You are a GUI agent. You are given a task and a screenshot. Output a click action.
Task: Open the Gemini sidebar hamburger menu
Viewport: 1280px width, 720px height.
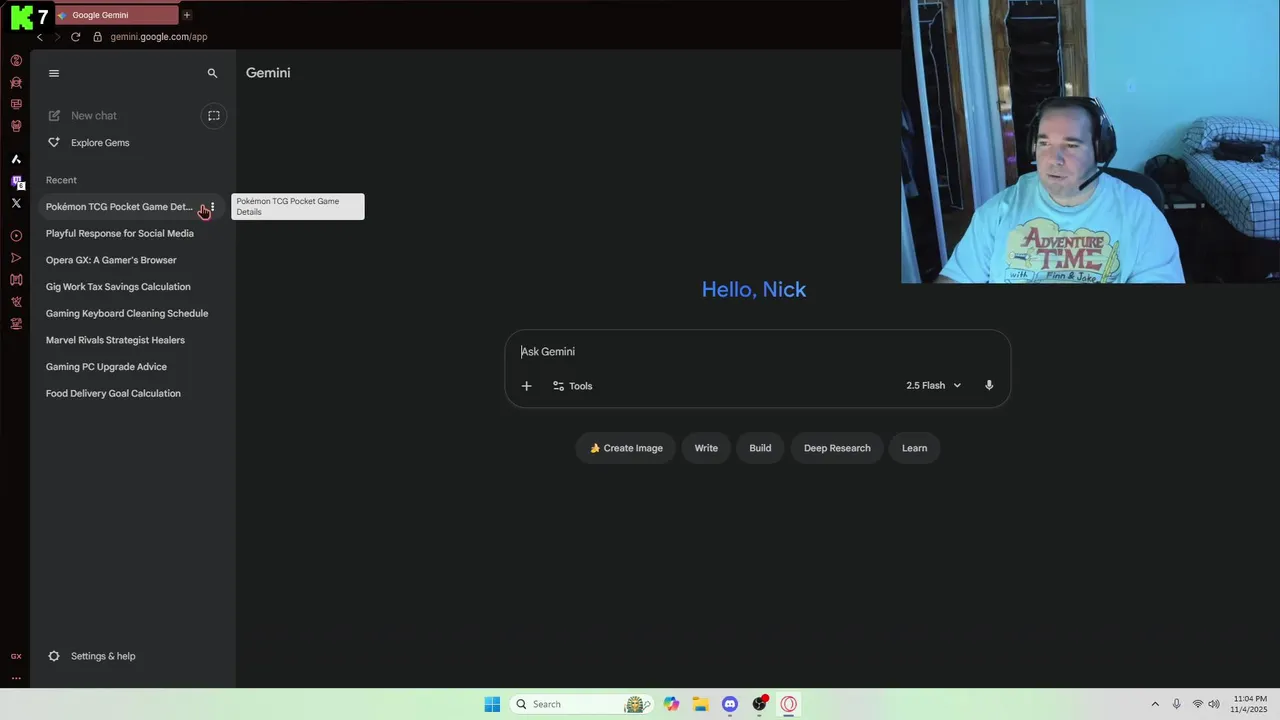(x=54, y=73)
